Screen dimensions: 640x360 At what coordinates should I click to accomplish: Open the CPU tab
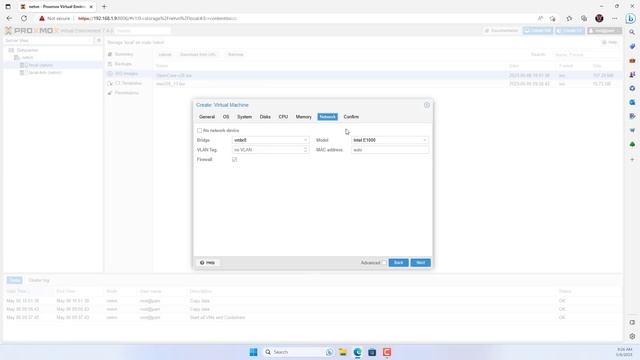point(283,117)
